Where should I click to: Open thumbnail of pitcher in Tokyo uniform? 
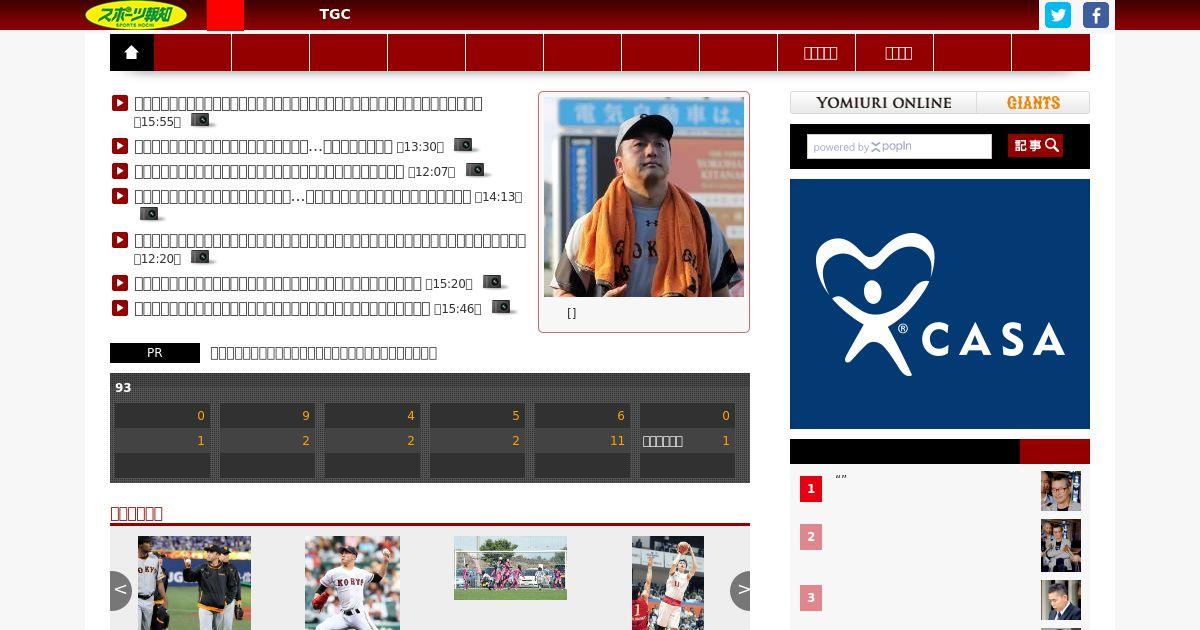pyautogui.click(x=352, y=583)
